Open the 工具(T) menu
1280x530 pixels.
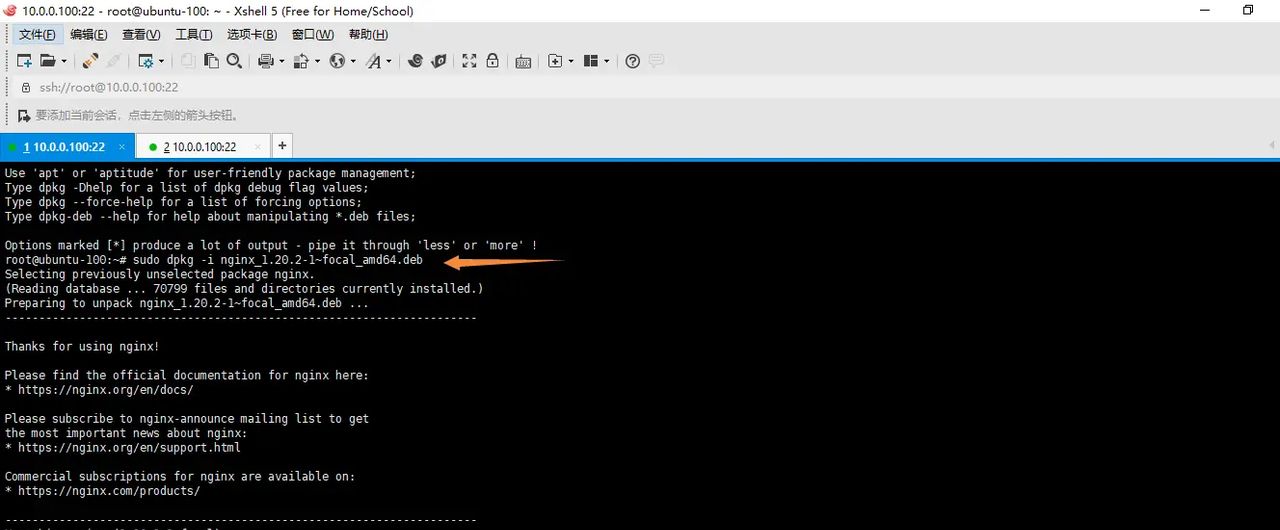[193, 35]
